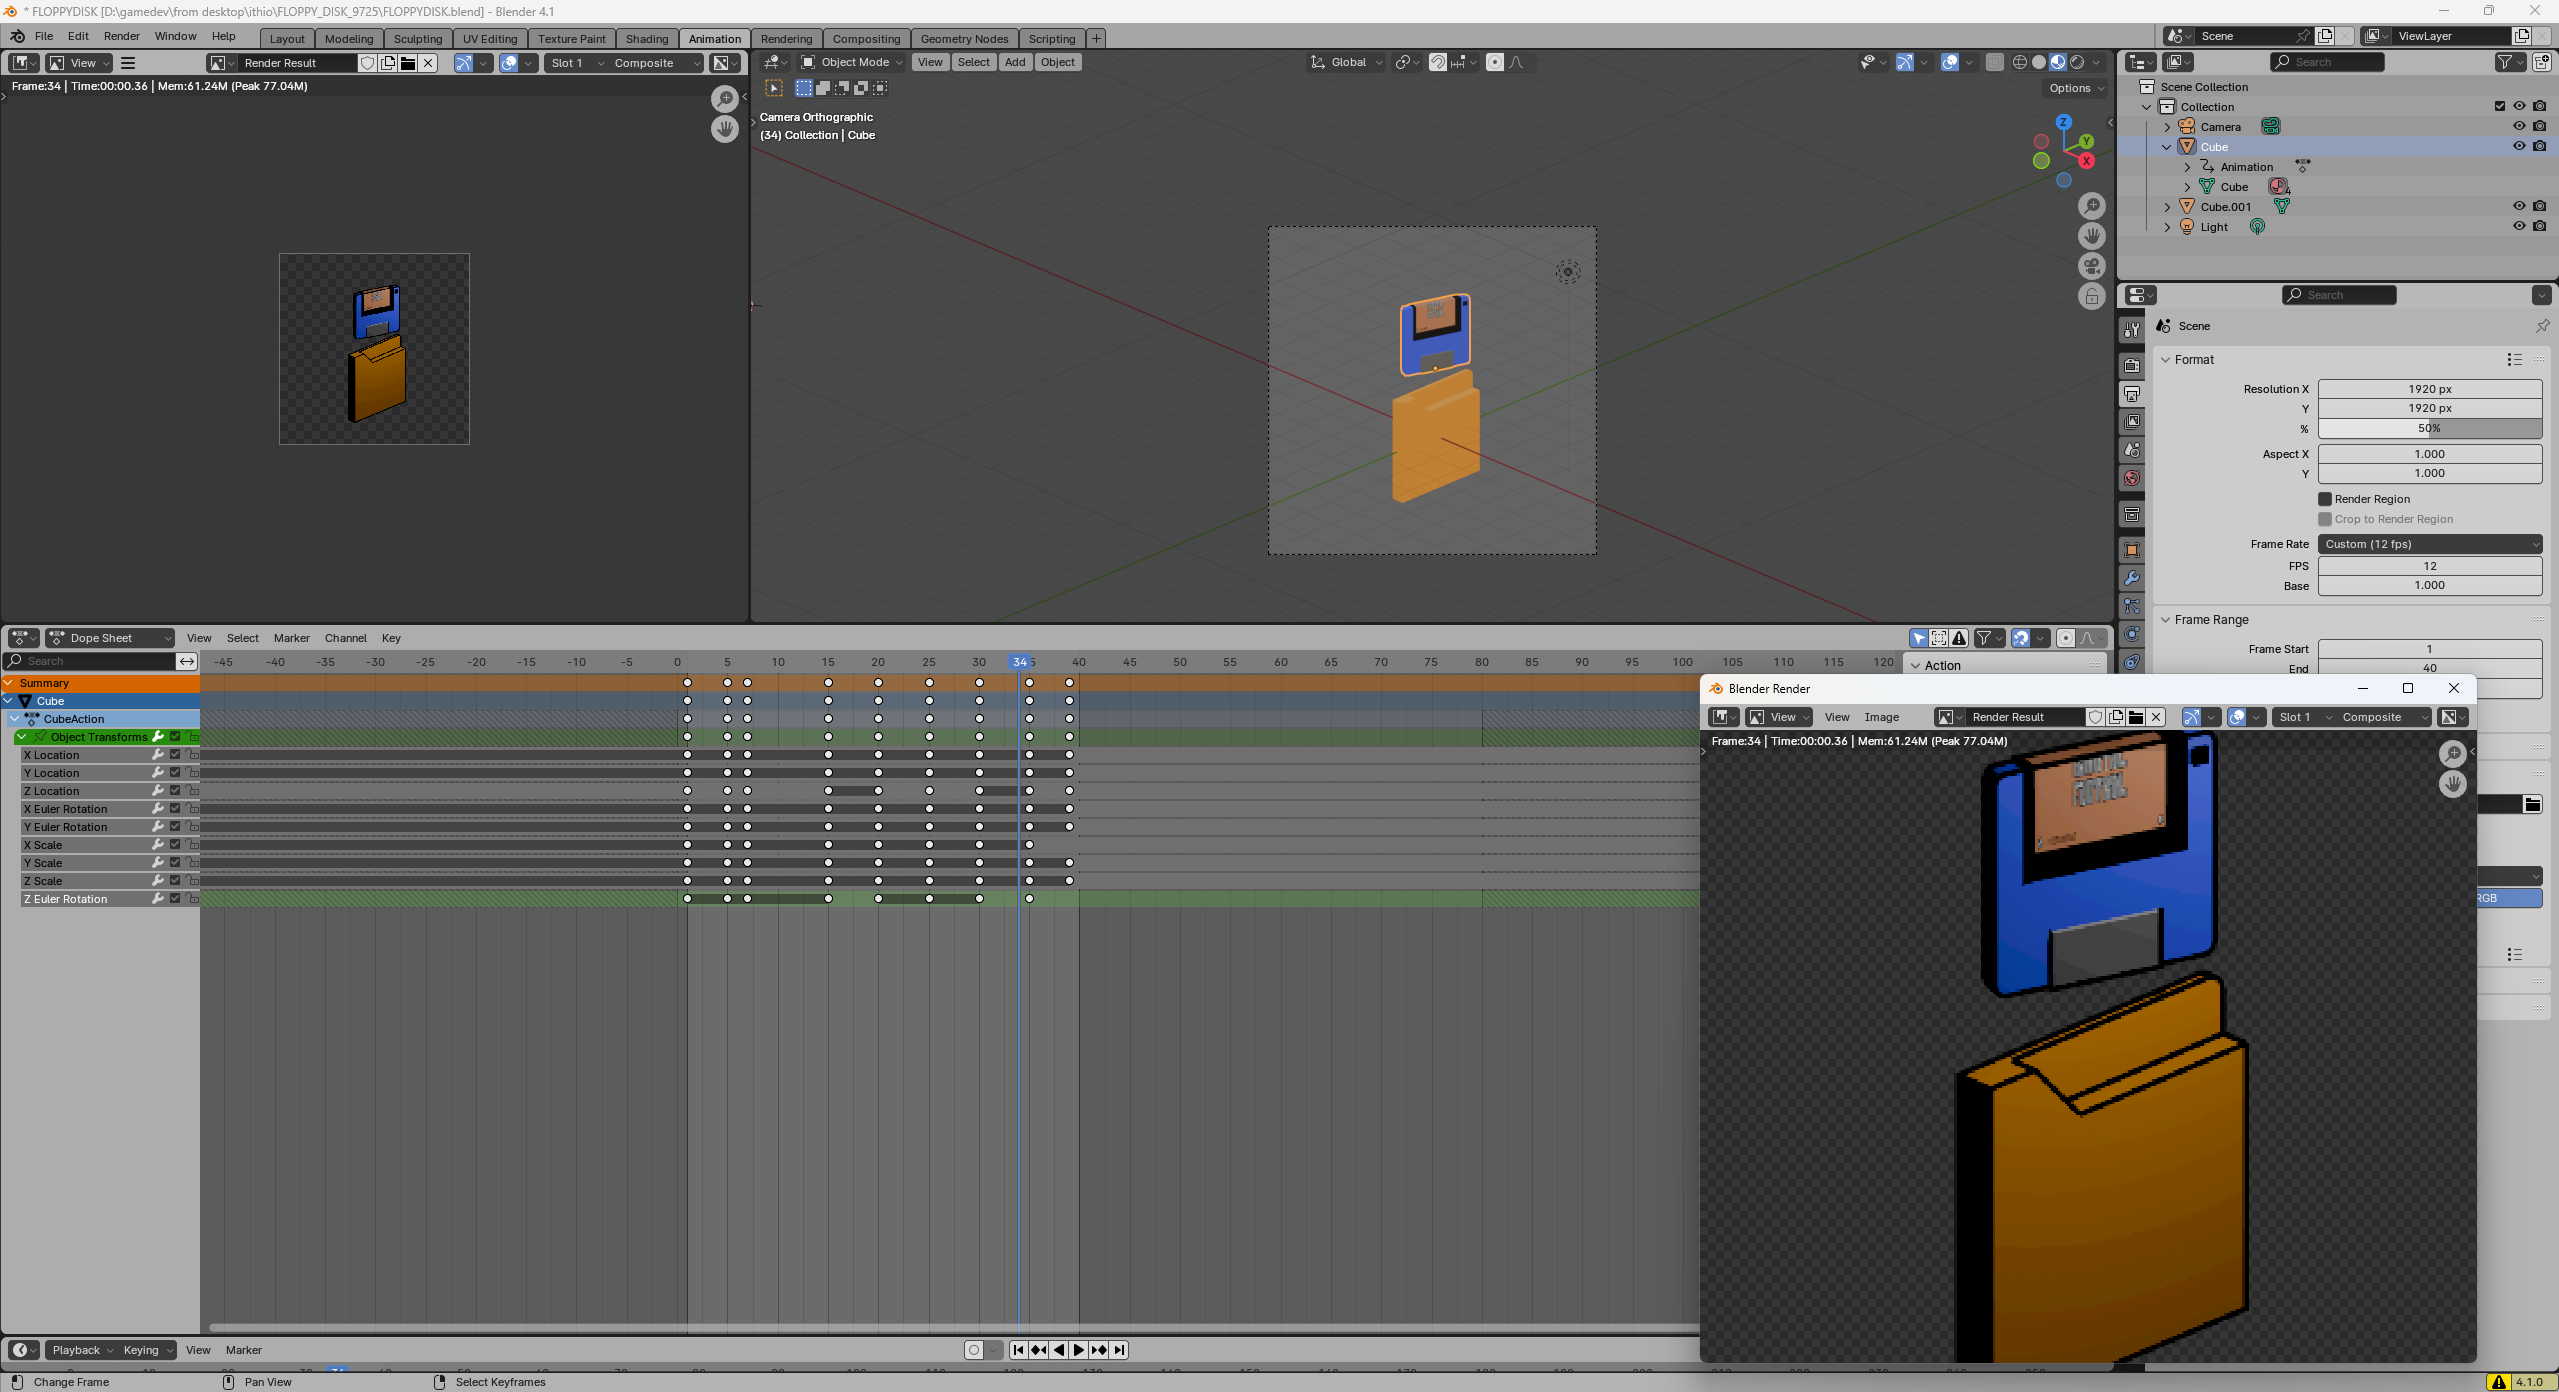Open the Playback popover
The image size is (2559, 1392).
pos(82,1350)
